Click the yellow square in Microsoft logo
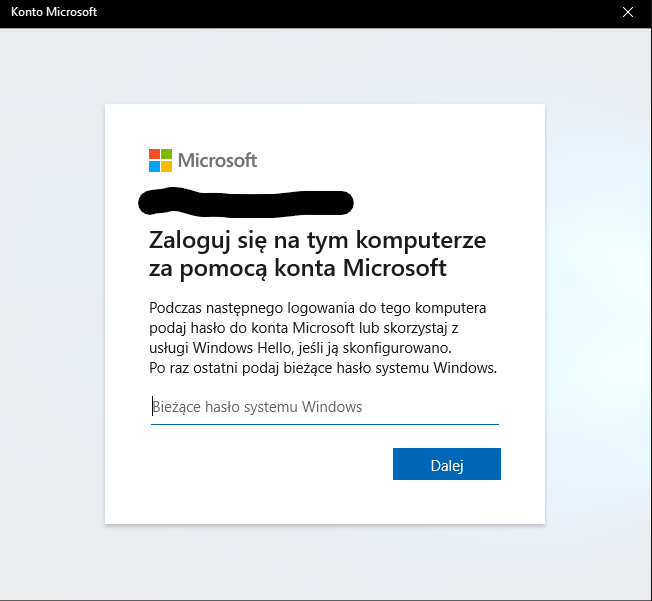The height and width of the screenshot is (601, 652). click(167, 167)
